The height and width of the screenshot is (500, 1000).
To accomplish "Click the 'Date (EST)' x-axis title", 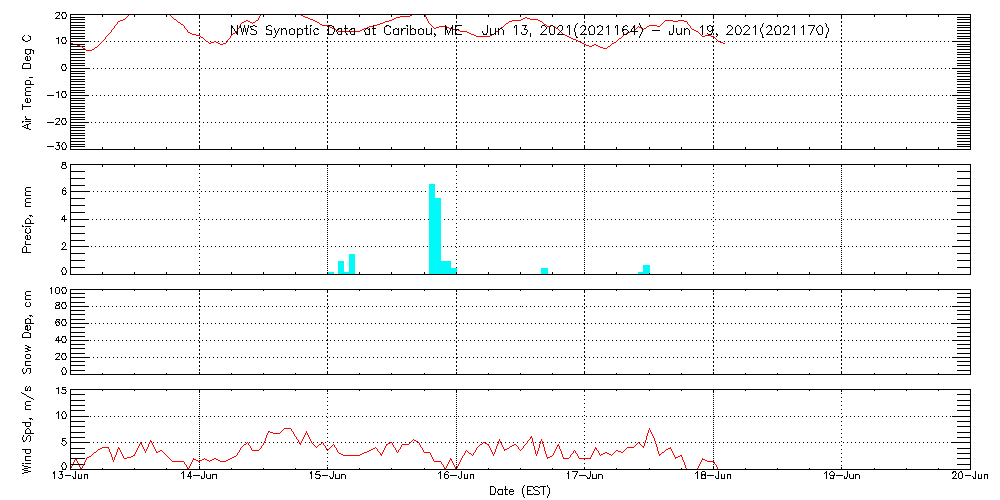I will pyautogui.click(x=520, y=491).
